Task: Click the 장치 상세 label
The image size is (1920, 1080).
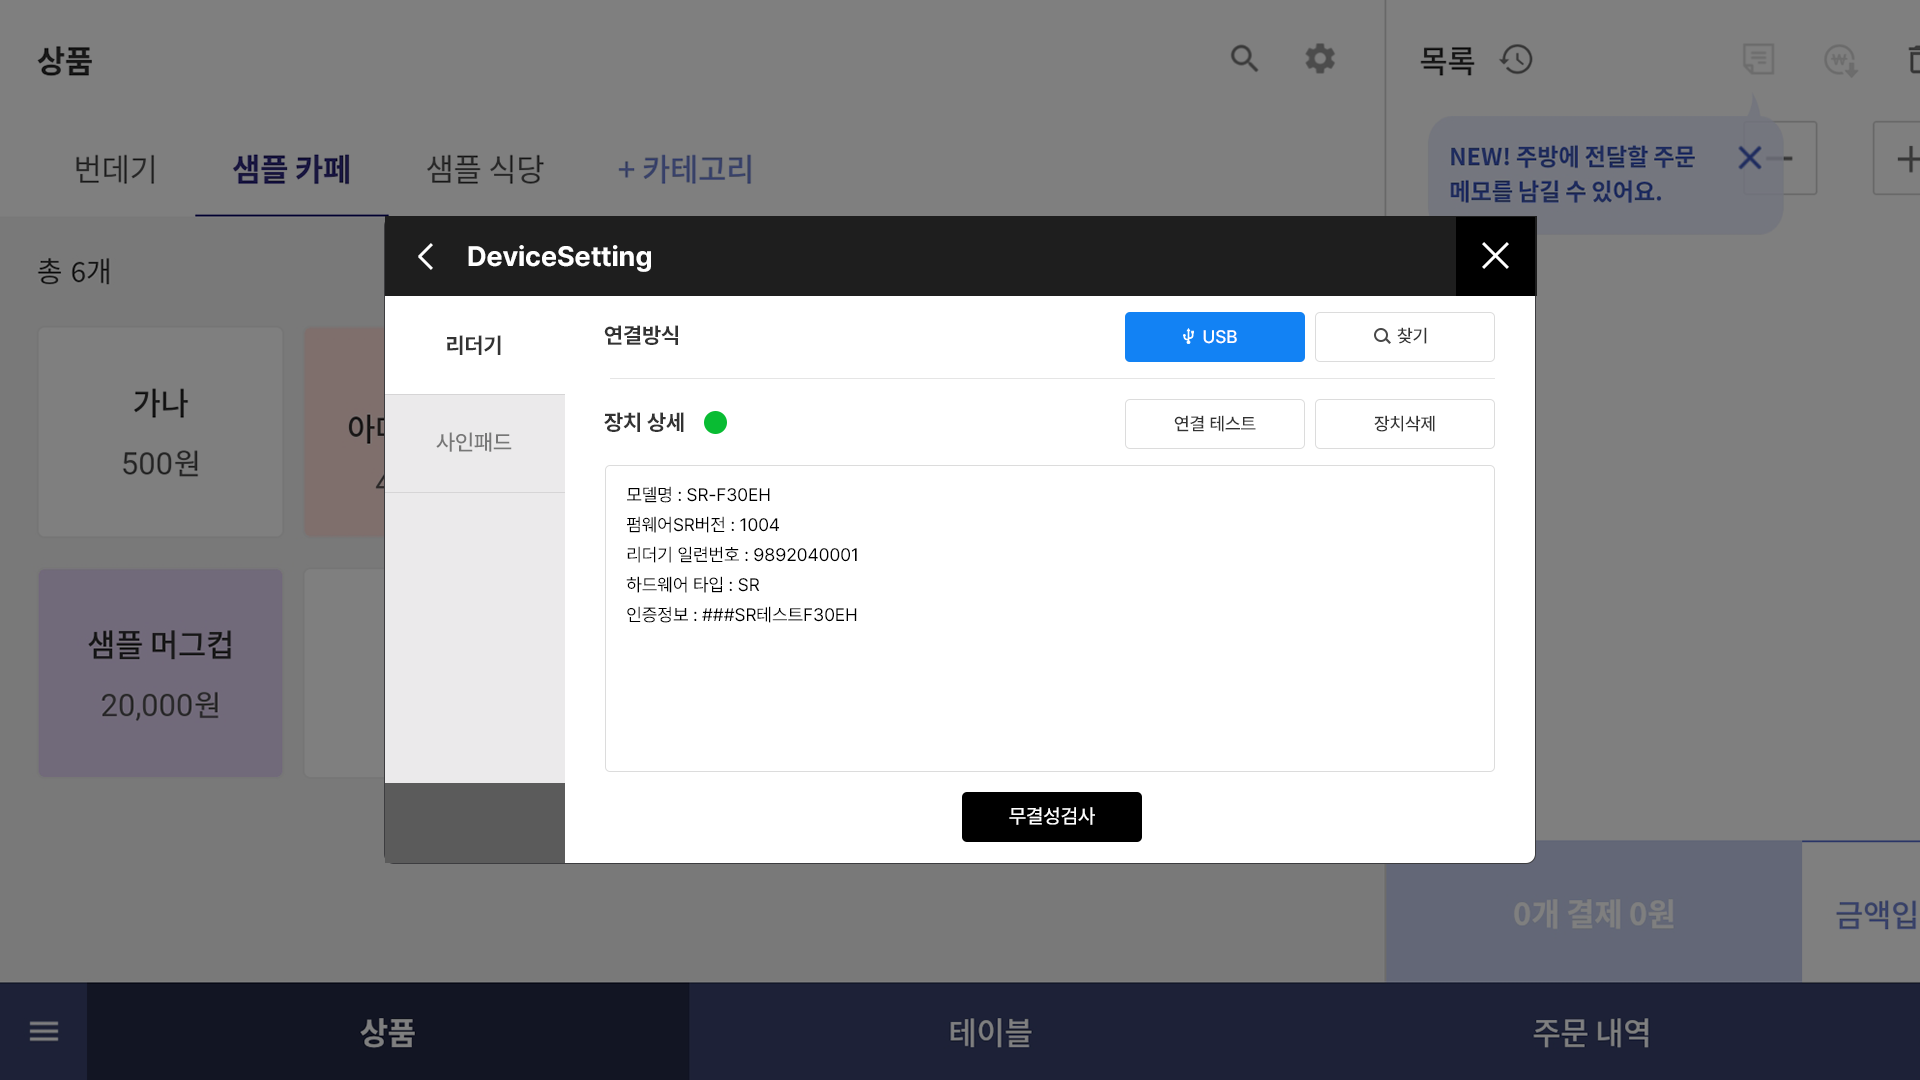Action: (x=644, y=423)
